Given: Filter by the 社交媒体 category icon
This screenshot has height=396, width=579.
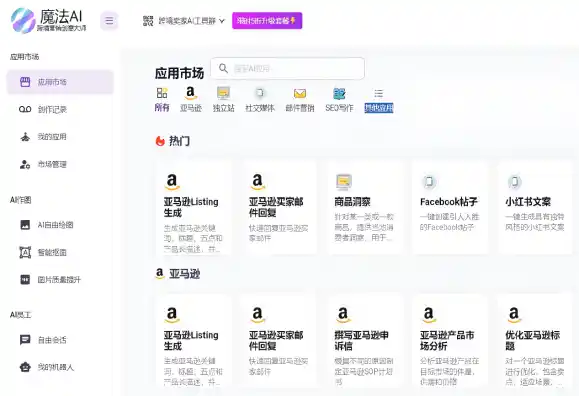Looking at the screenshot, I should click(x=260, y=93).
